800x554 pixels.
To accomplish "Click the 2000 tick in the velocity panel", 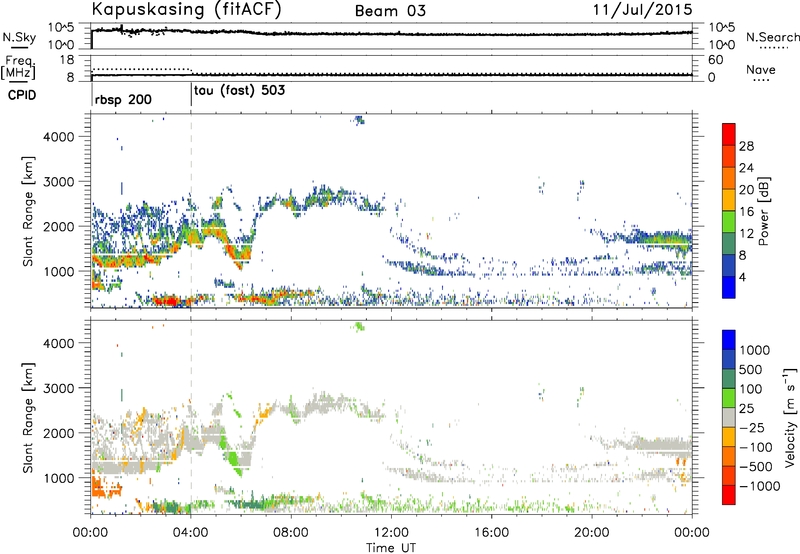I will 59,433.
